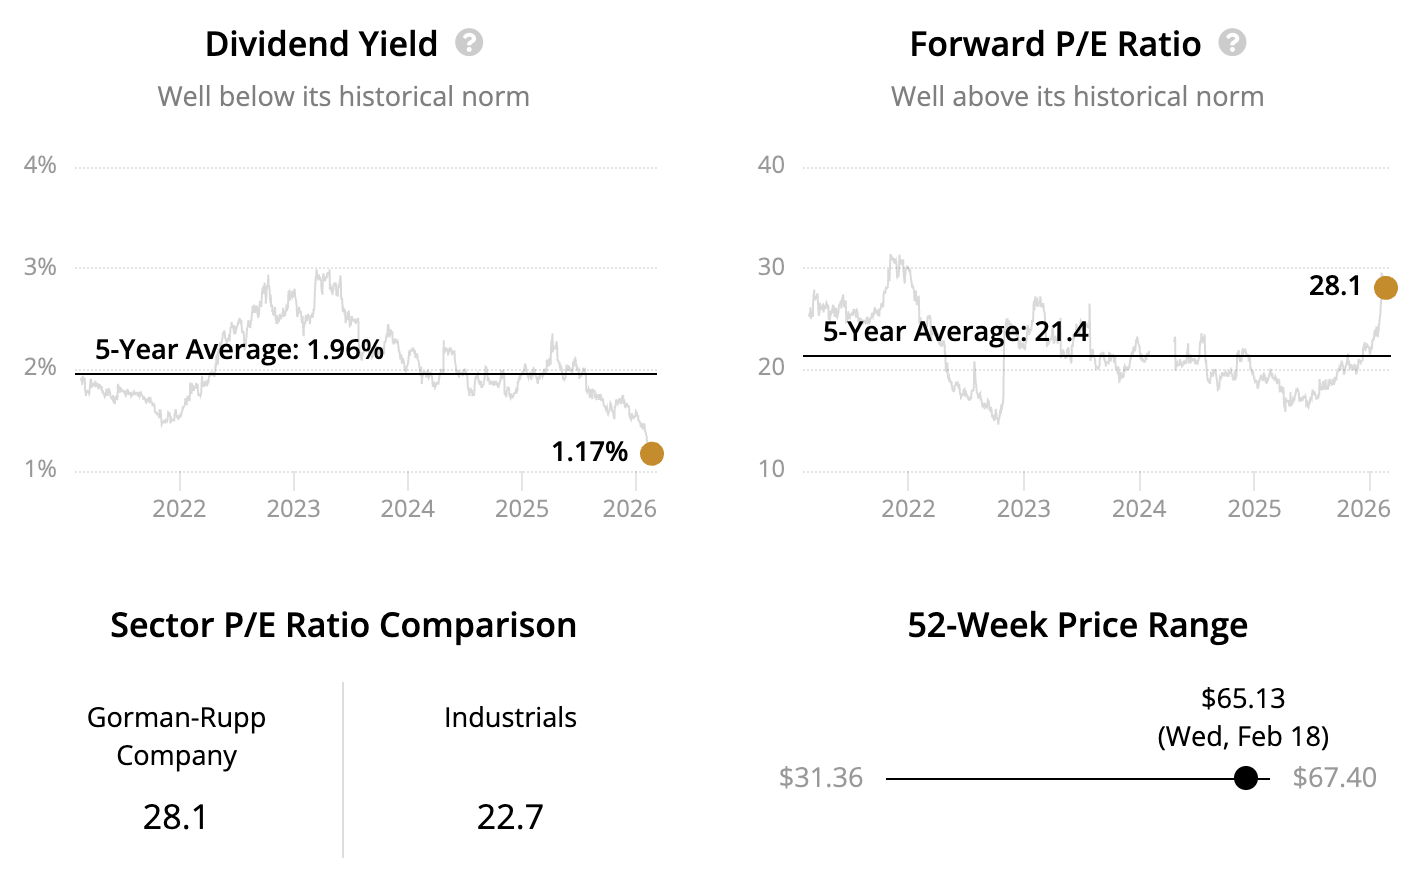This screenshot has width=1426, height=874.
Task: Click the gold dot at 1.17% yield
Action: point(651,454)
